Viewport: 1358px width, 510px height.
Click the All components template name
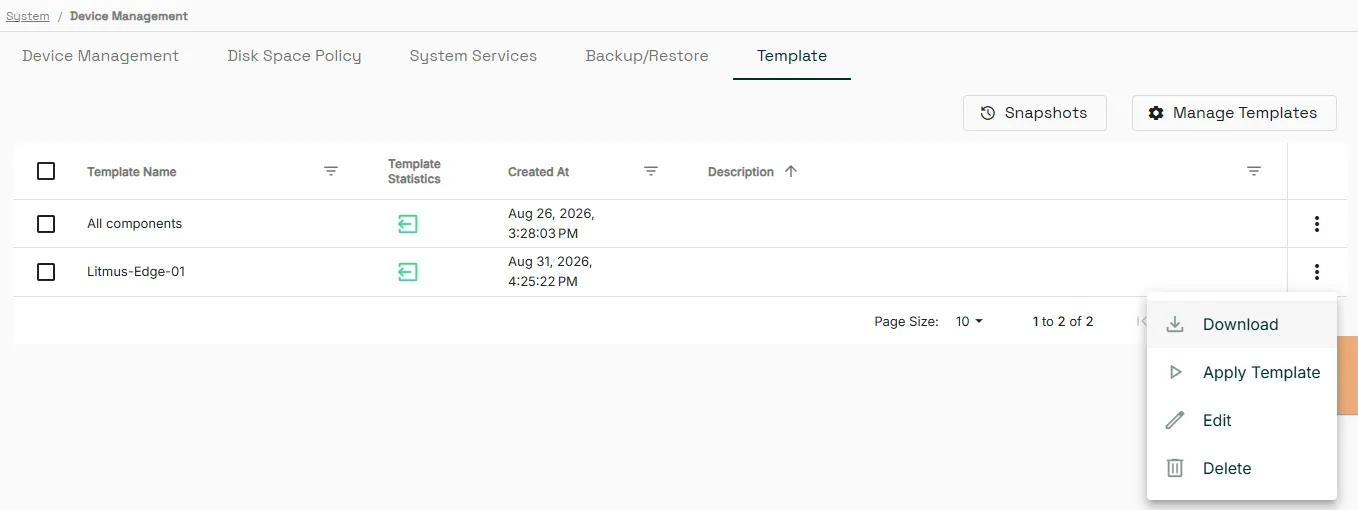tap(135, 224)
